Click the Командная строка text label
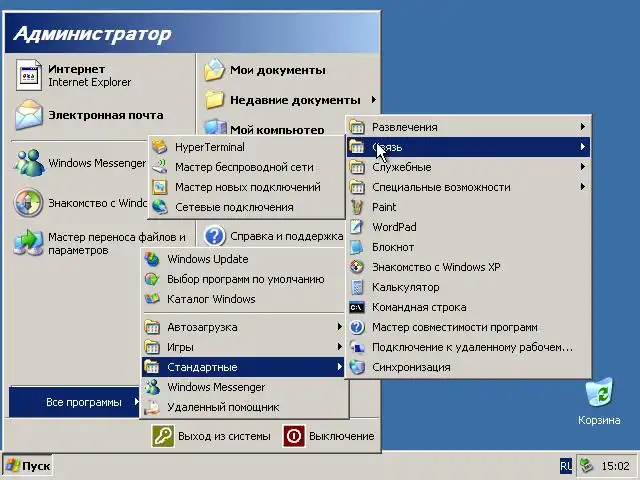 (419, 307)
